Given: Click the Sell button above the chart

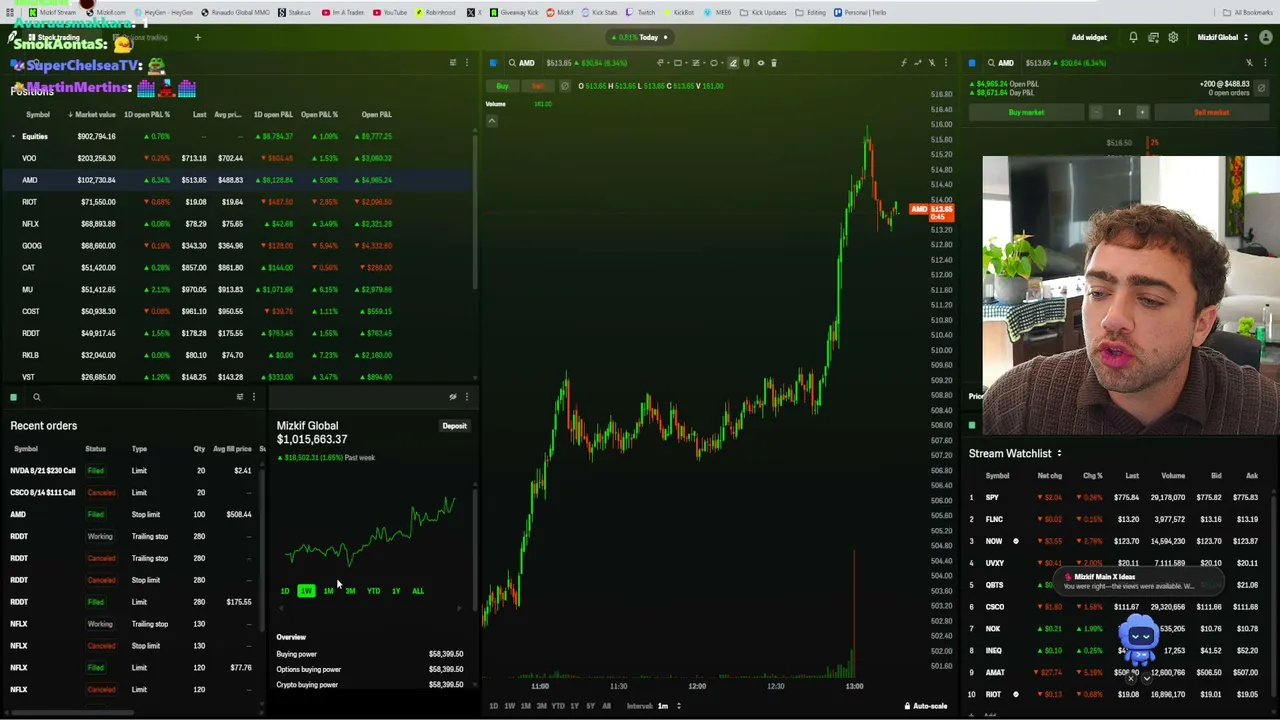Looking at the screenshot, I should coord(538,86).
